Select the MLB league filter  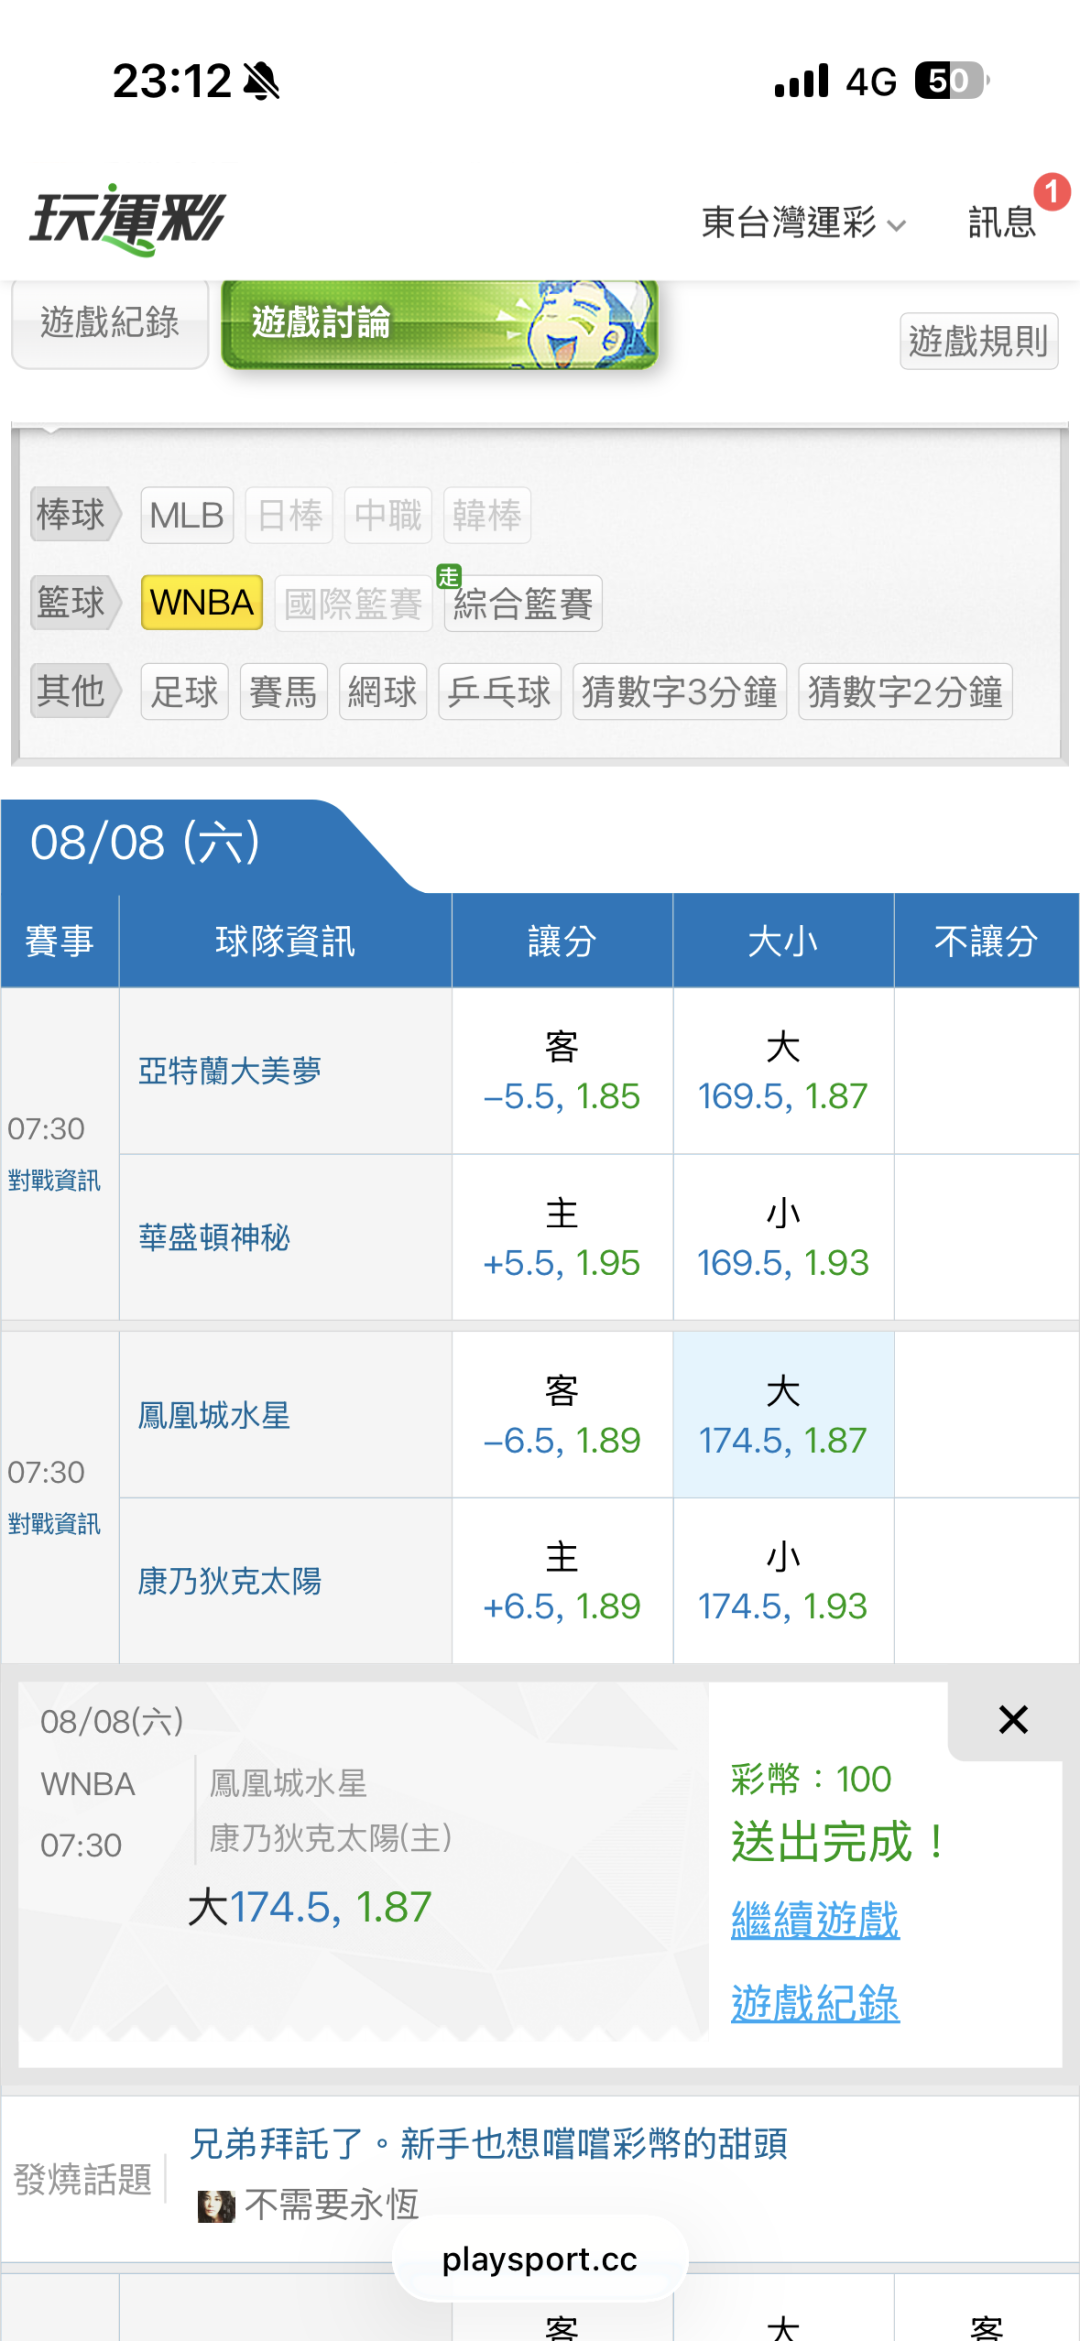187,515
